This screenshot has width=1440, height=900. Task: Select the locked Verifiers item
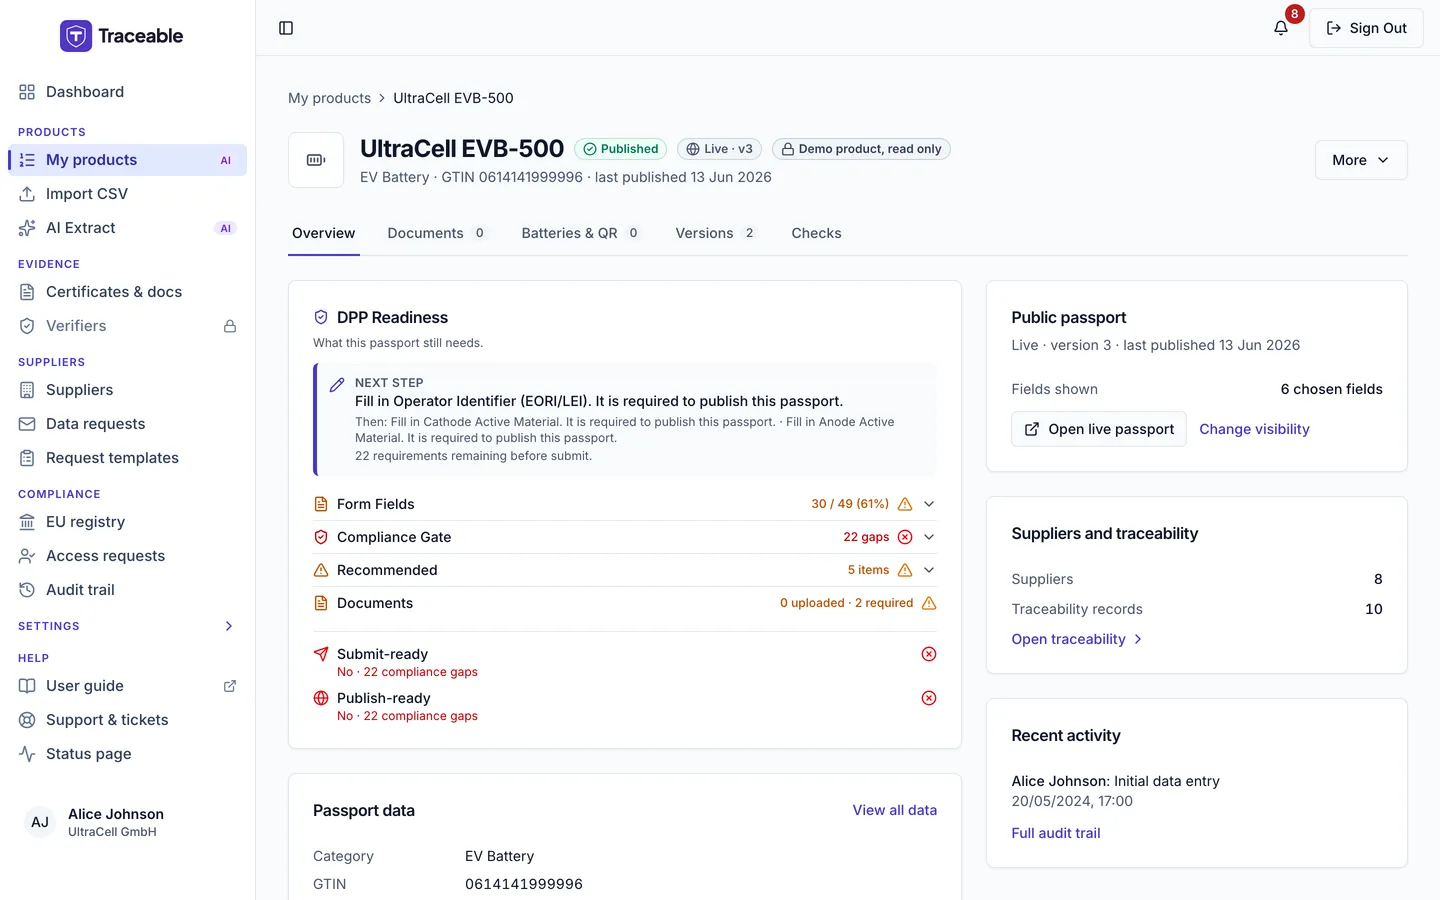(x=127, y=326)
